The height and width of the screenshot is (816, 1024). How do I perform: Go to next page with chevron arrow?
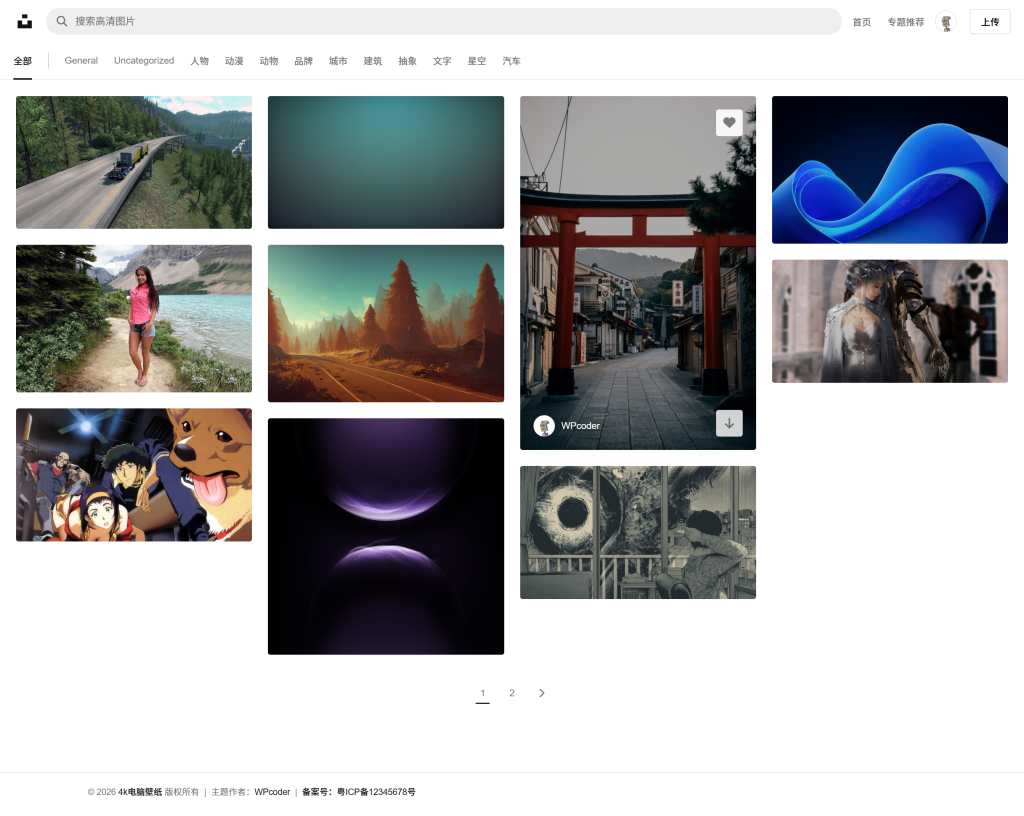542,693
